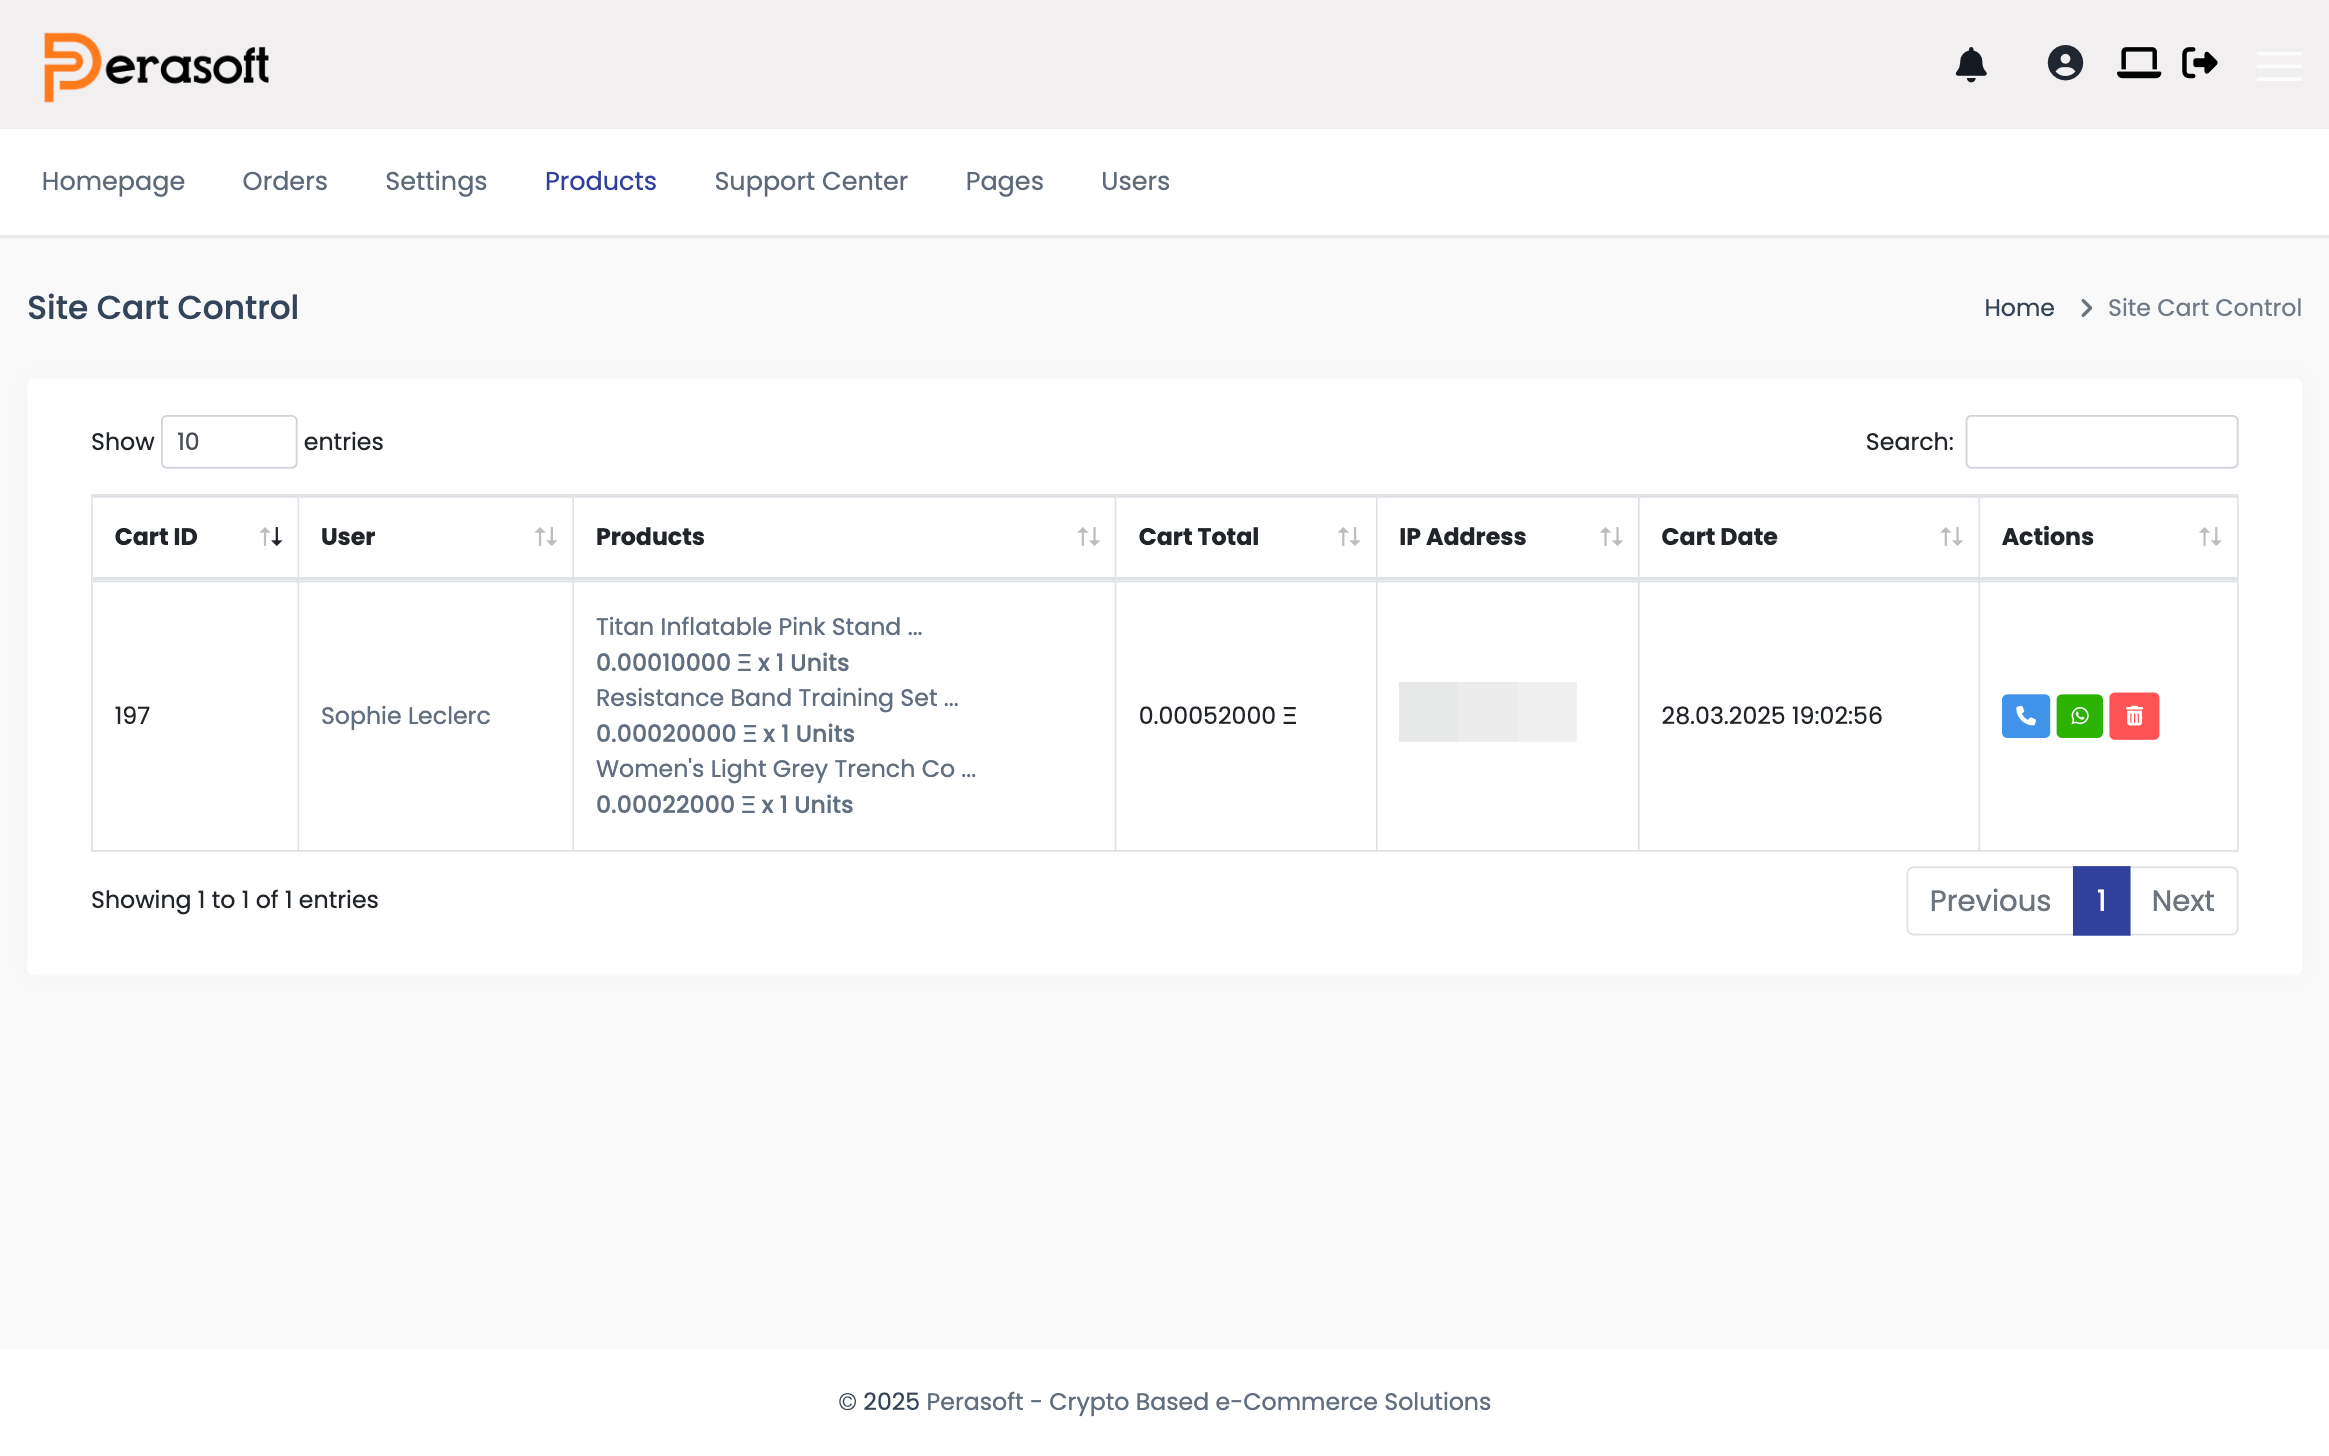Open the hamburger menu icon
2329x1456 pixels.
[2279, 65]
